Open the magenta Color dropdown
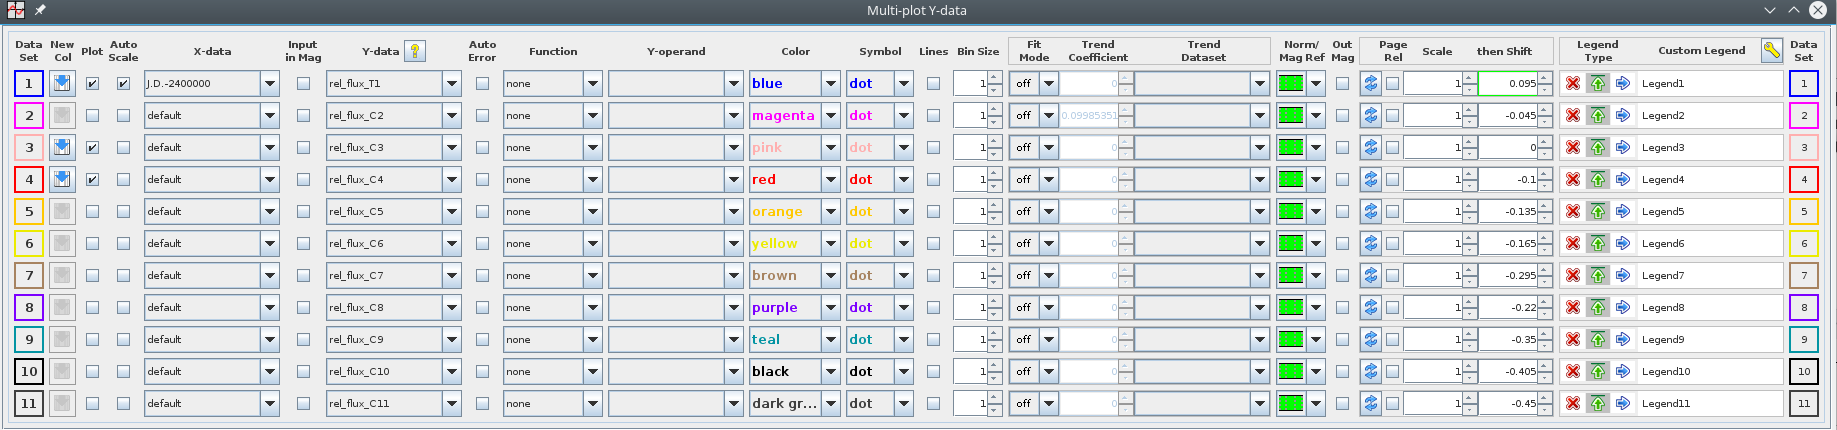The image size is (1837, 430). [831, 115]
